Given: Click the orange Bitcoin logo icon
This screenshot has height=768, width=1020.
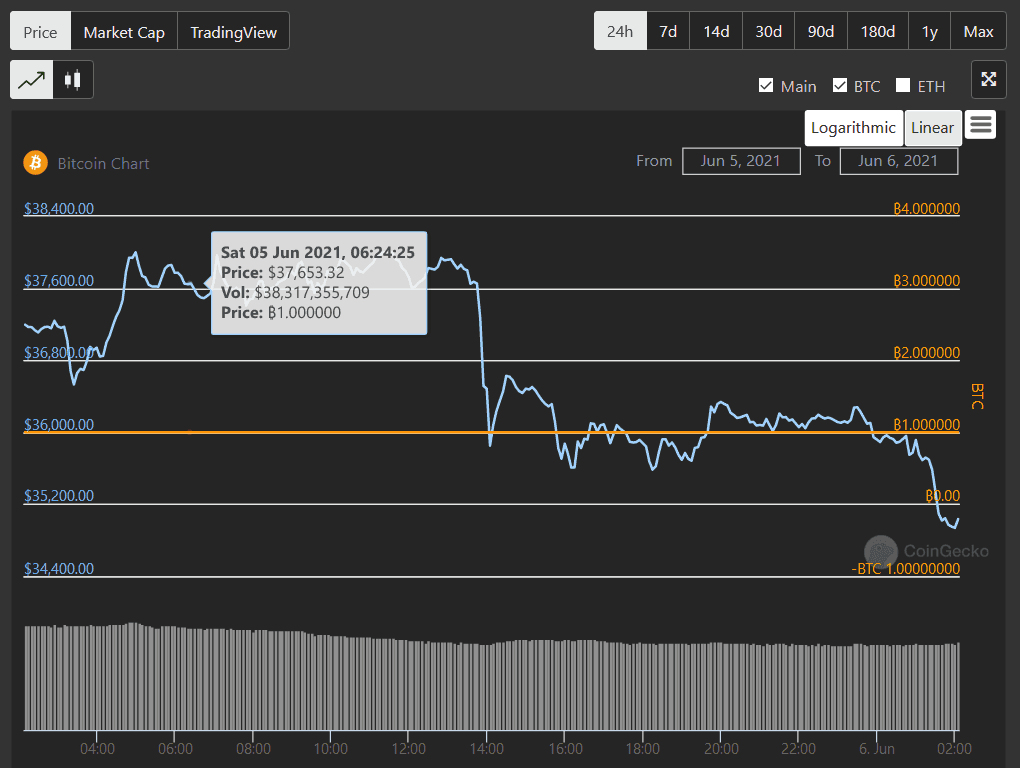Looking at the screenshot, I should pyautogui.click(x=36, y=163).
